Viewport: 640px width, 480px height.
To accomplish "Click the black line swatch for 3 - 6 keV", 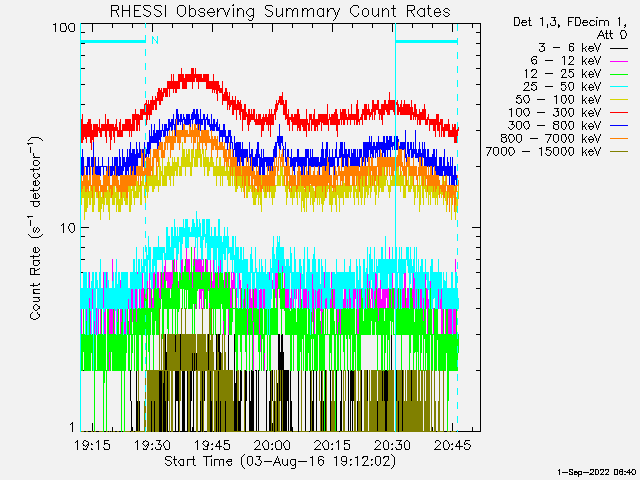I will [x=619, y=48].
